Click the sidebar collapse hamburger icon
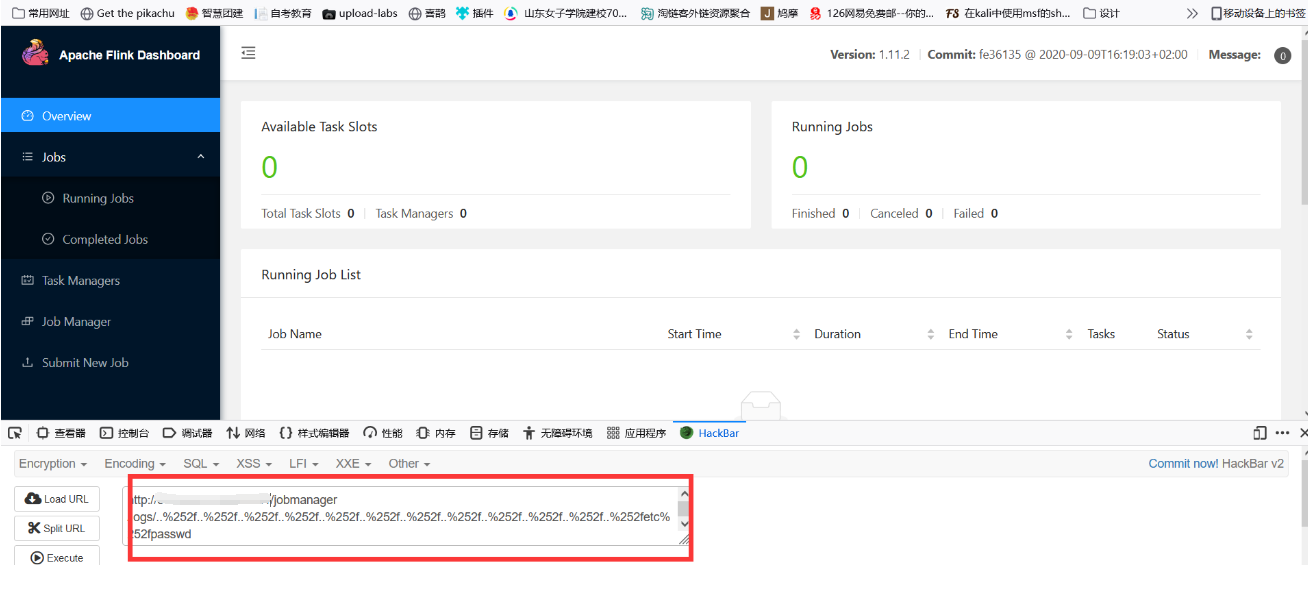This screenshot has width=1308, height=606. pos(248,54)
